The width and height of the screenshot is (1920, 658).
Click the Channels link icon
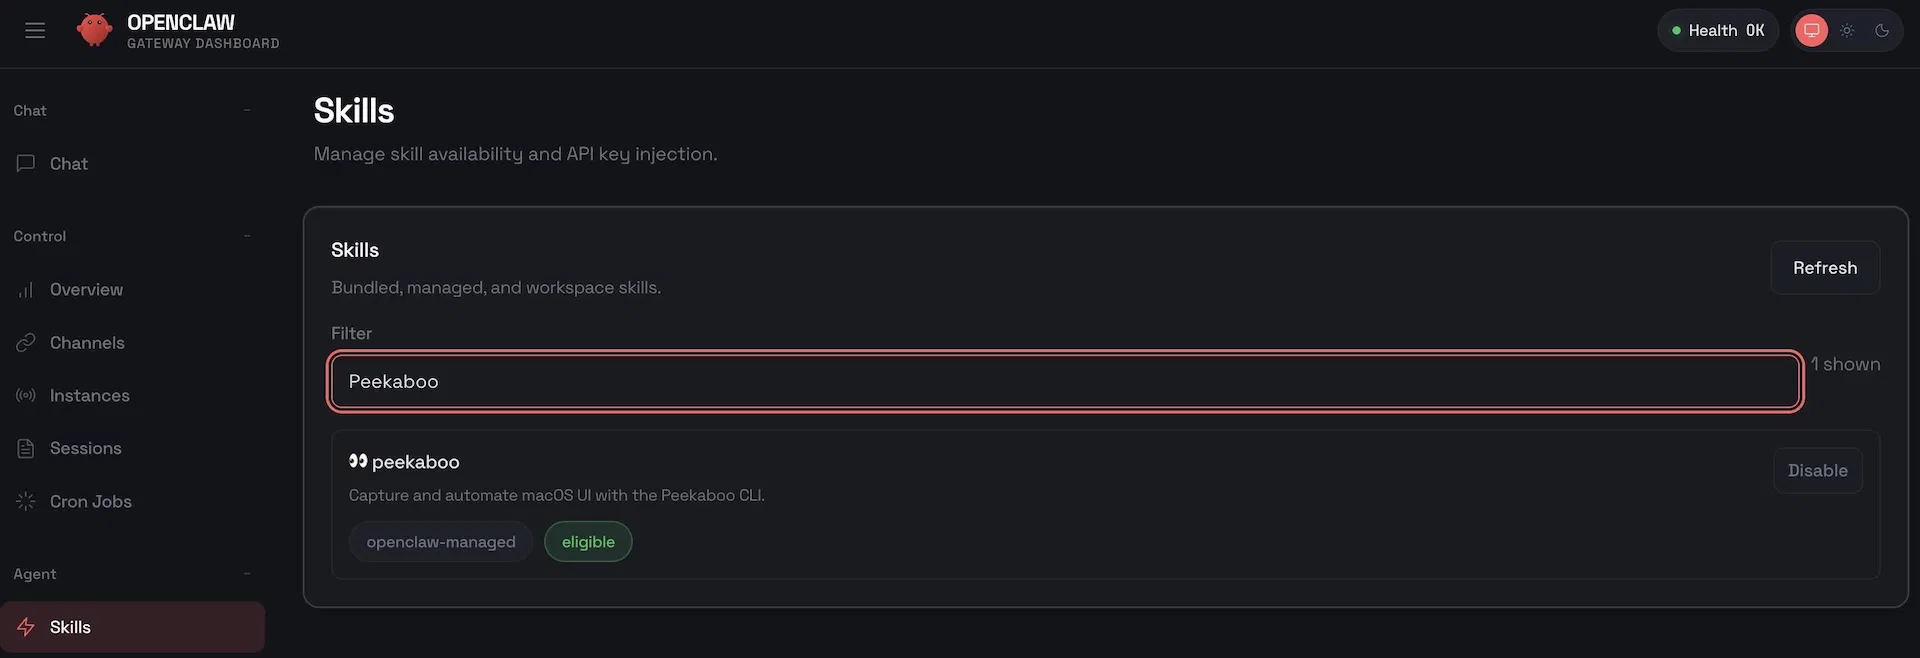[26, 343]
